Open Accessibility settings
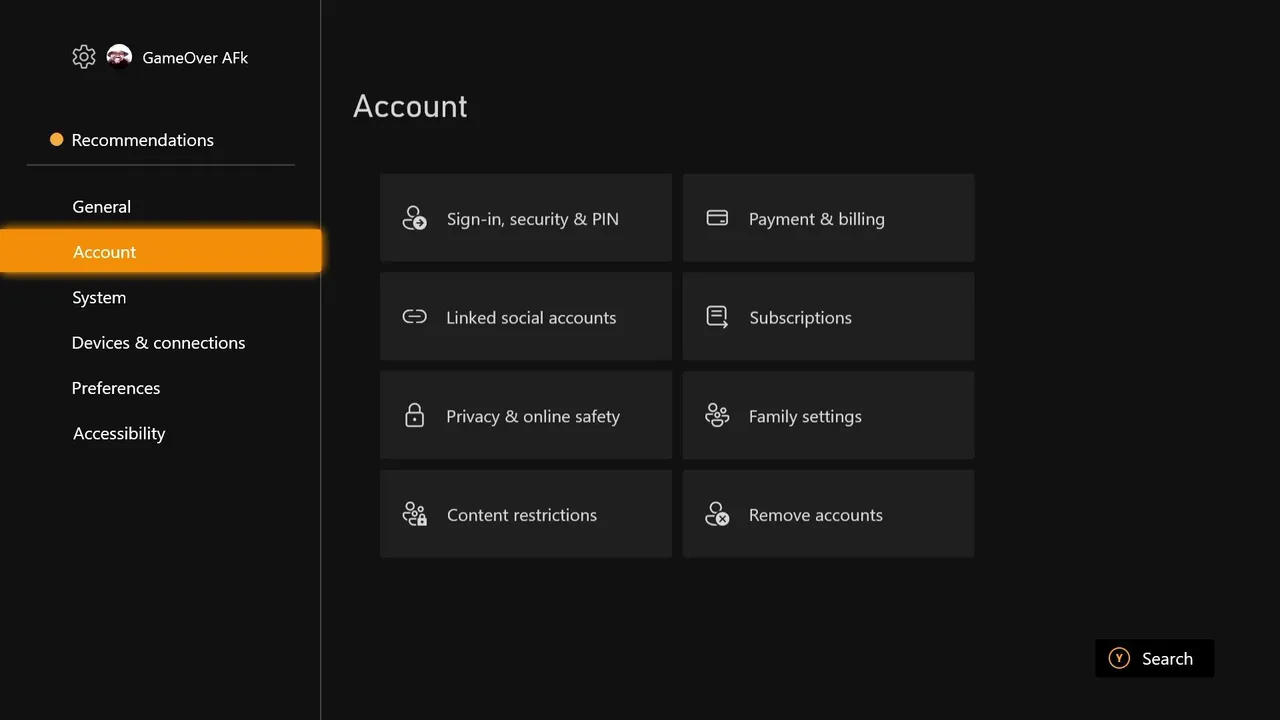 (x=119, y=434)
